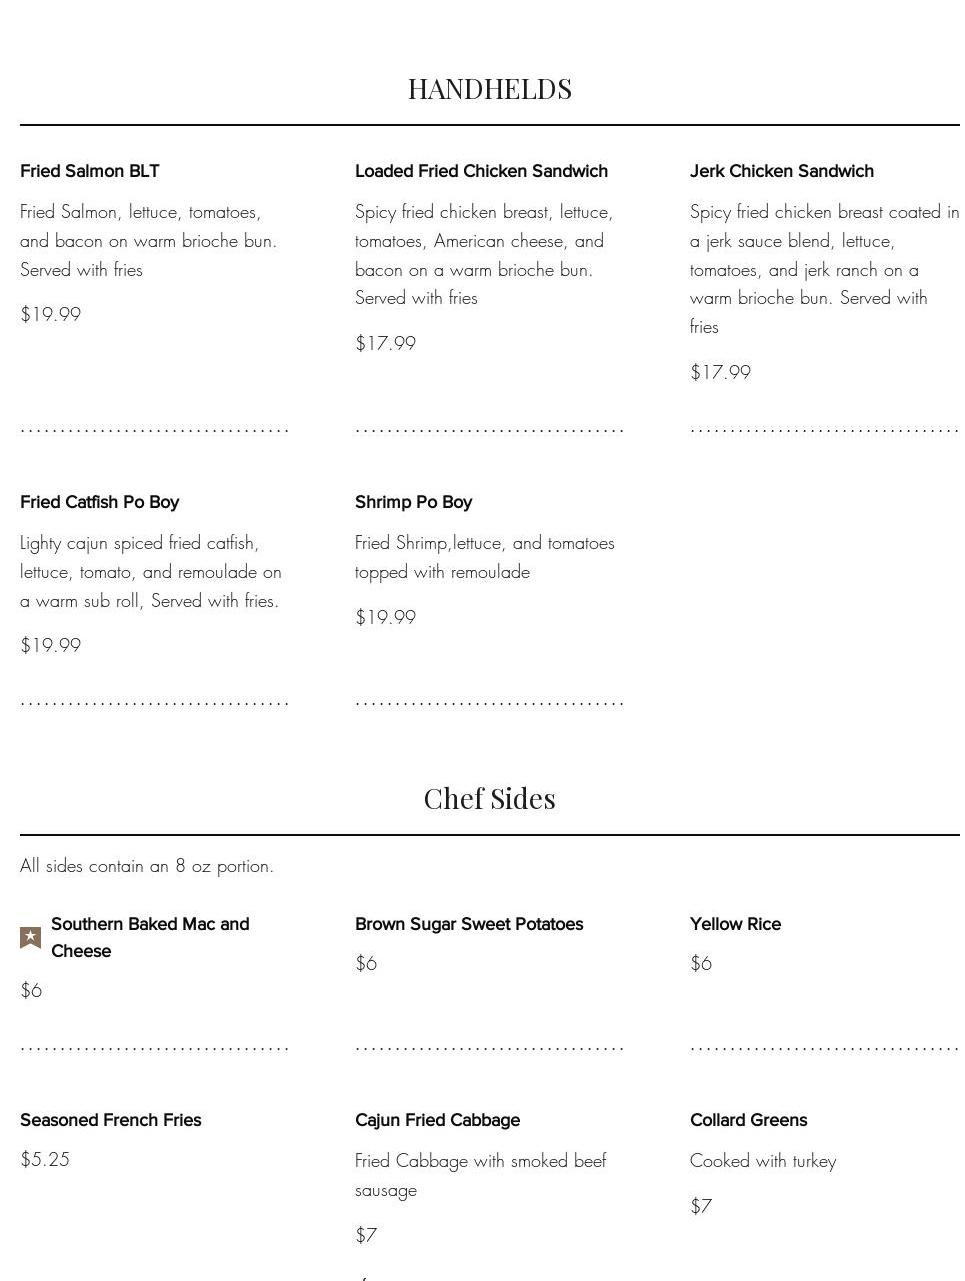Open the Cajun Fried Cabbage item
This screenshot has height=1281, width=965.
(x=437, y=1120)
